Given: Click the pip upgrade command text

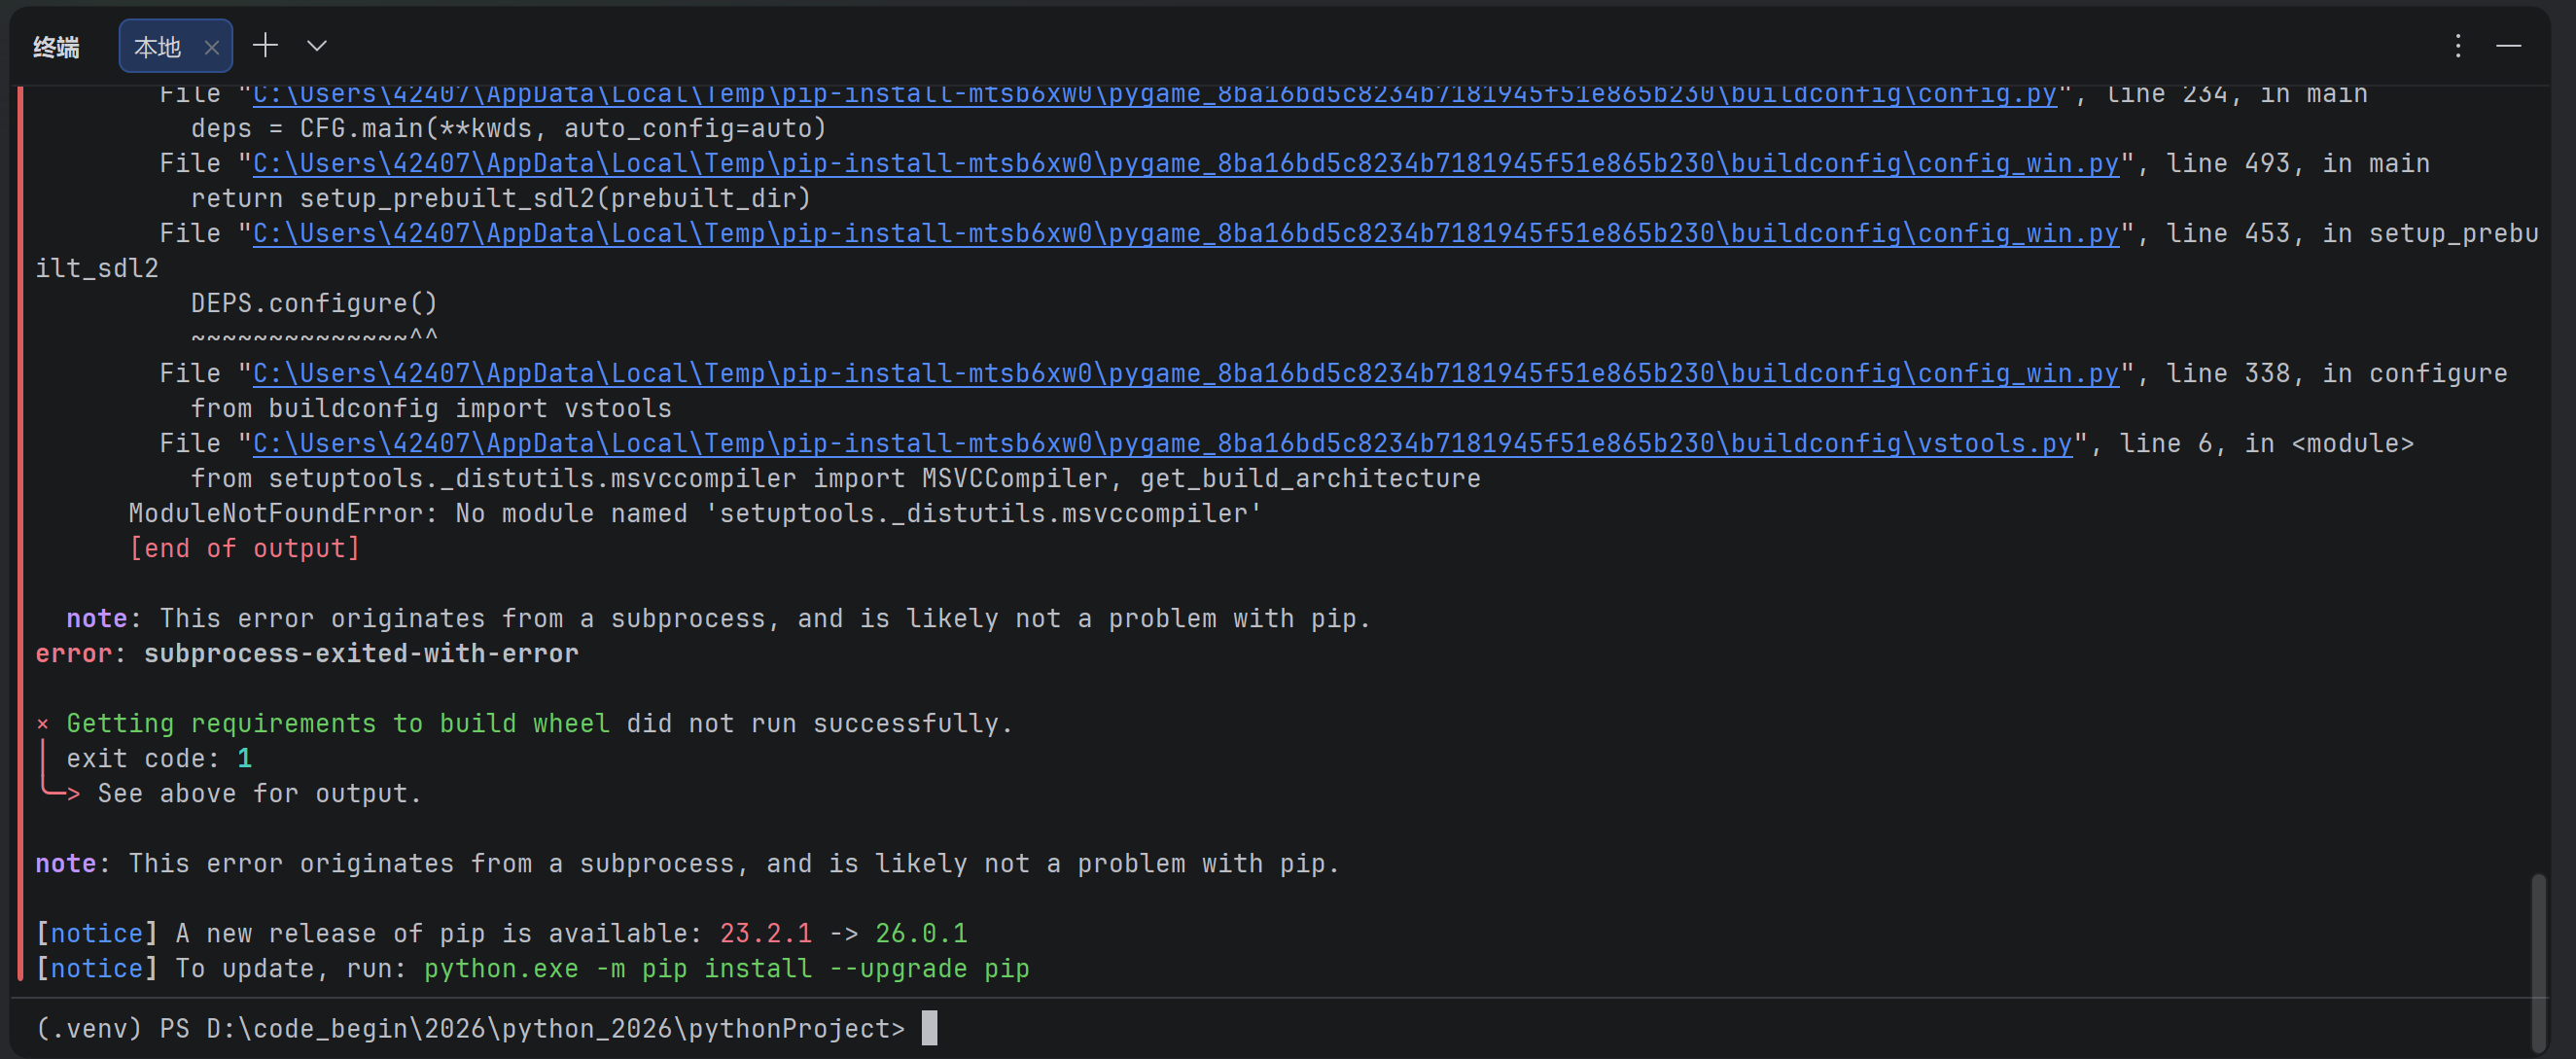Looking at the screenshot, I should click(x=726, y=969).
